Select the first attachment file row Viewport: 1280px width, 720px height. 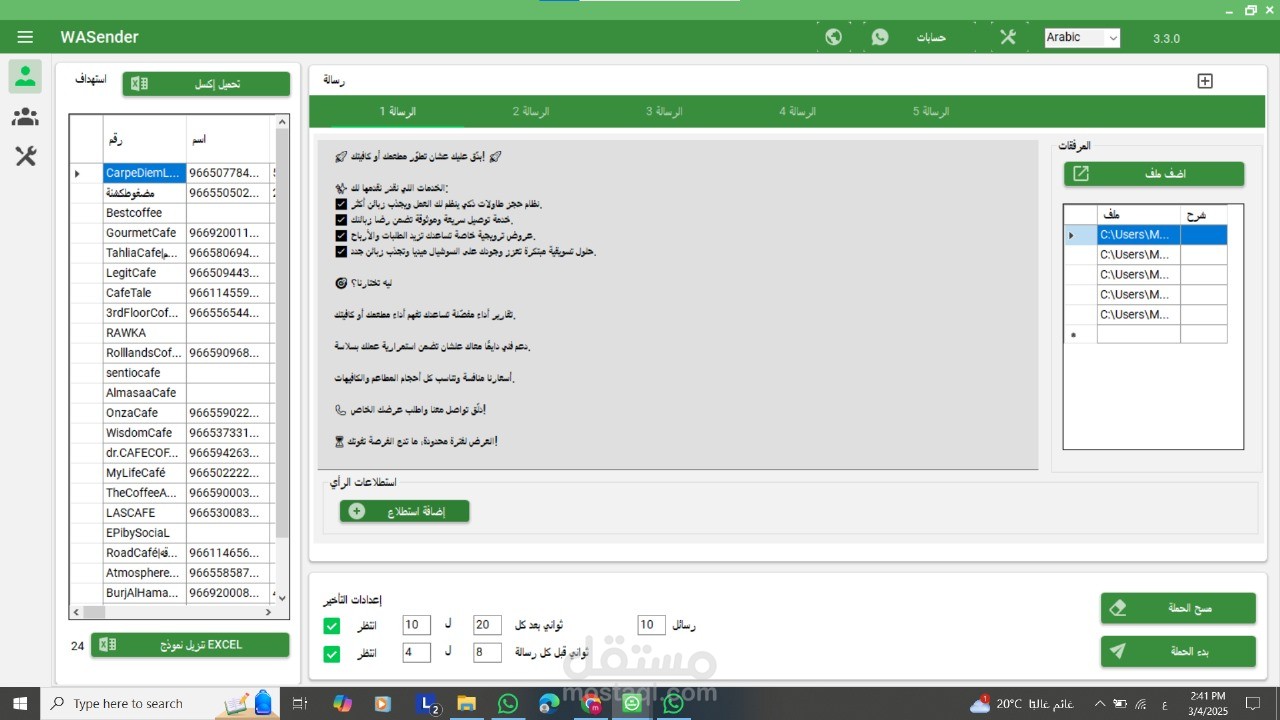tap(1145, 235)
